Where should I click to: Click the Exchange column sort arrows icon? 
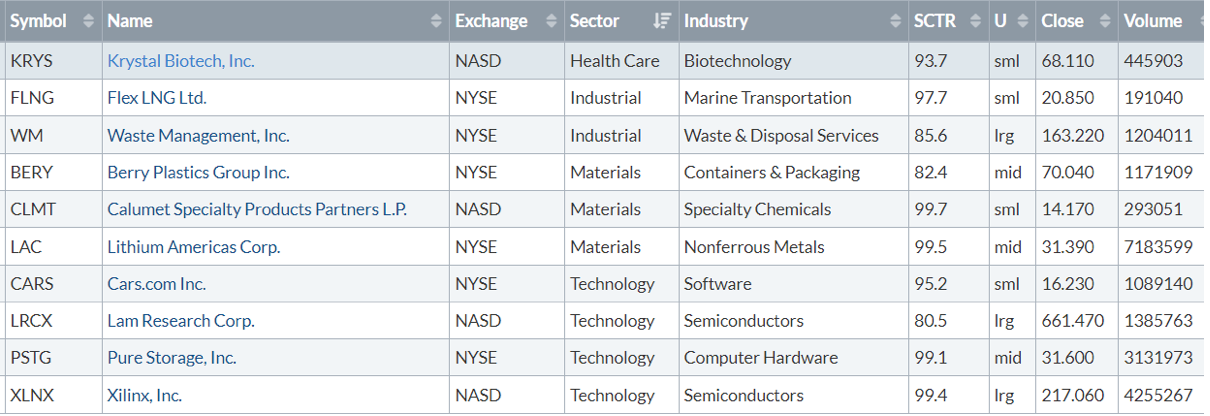click(x=551, y=21)
